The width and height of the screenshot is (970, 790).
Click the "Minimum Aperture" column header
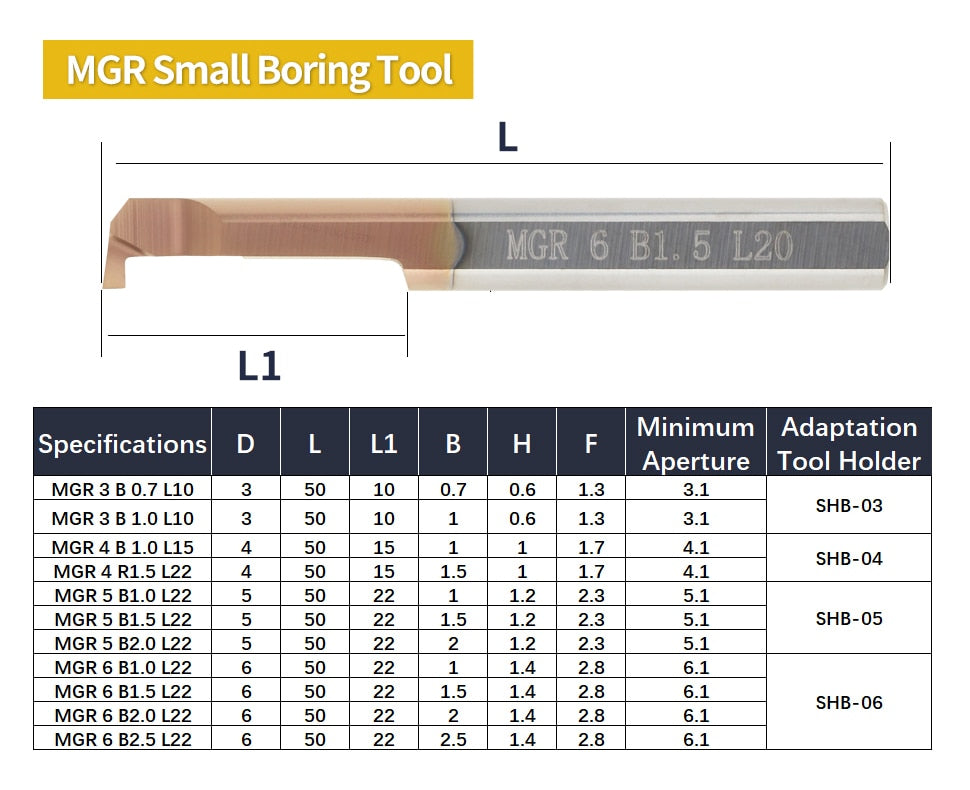coord(695,443)
